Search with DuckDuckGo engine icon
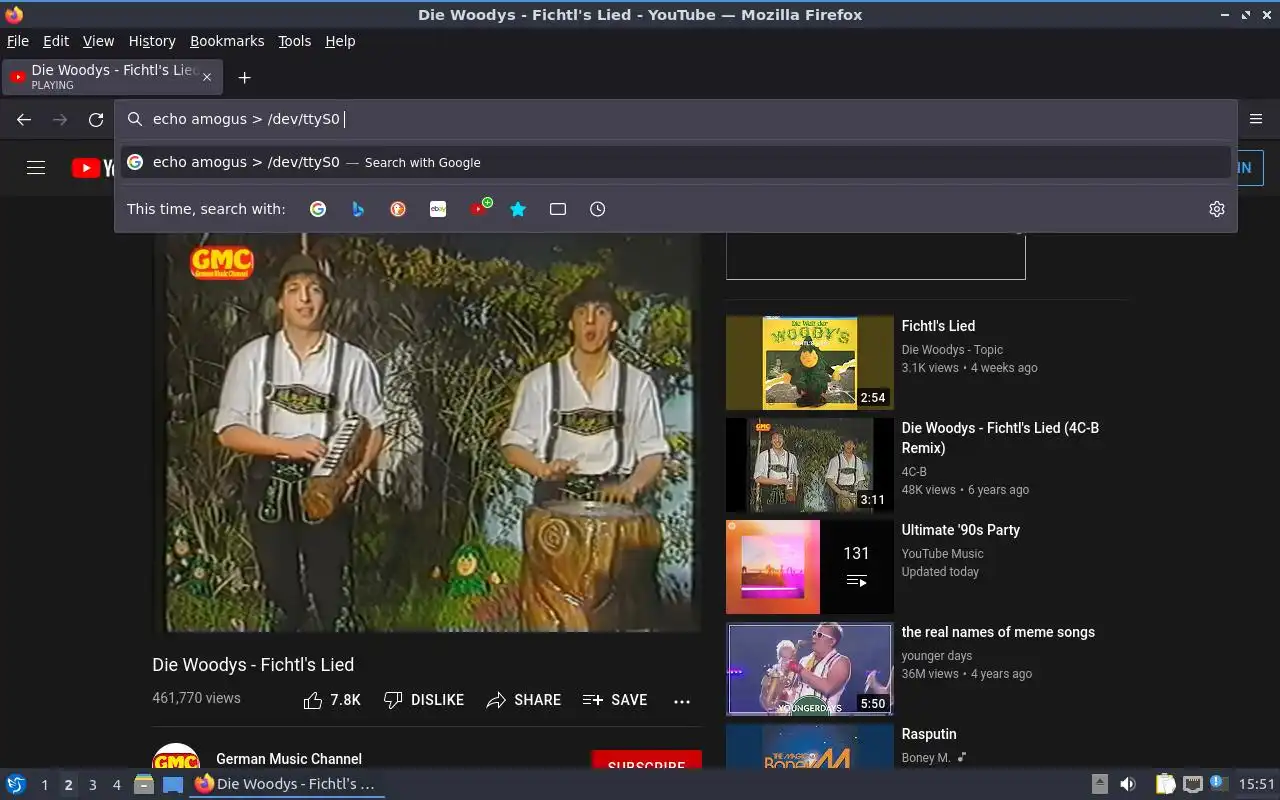 click(398, 209)
